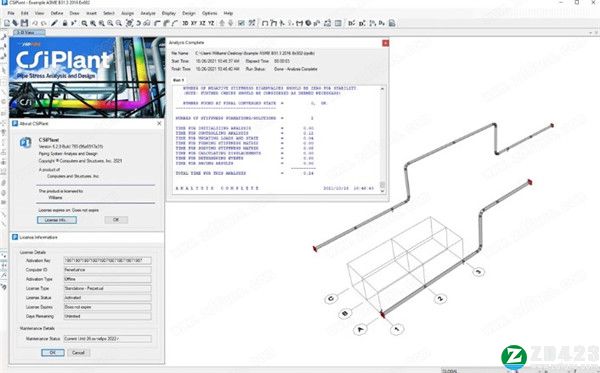Click the analysis log vertical scrollbar
The image size is (600, 373).
382,140
